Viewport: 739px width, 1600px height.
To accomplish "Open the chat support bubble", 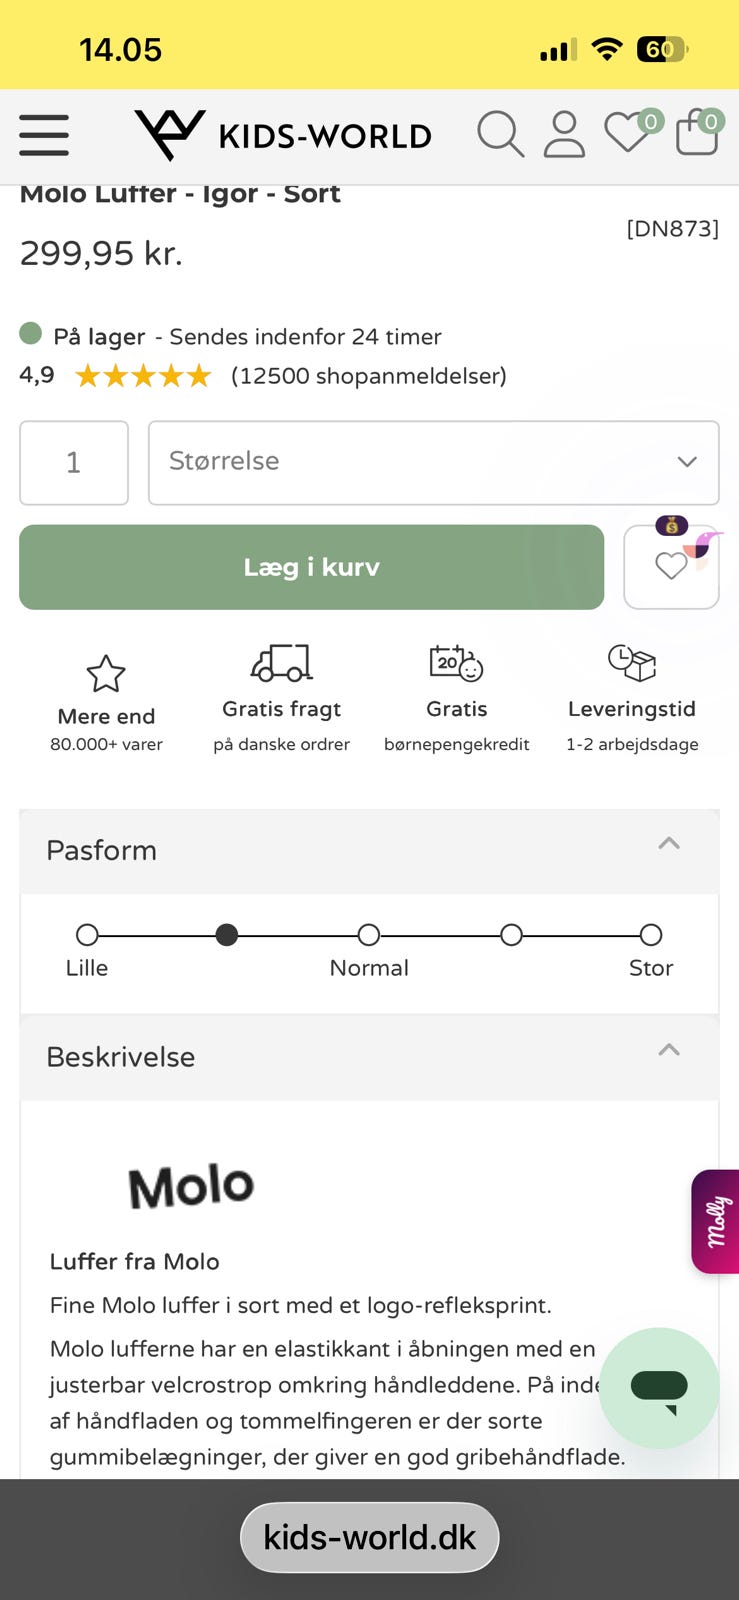I will click(x=659, y=1387).
